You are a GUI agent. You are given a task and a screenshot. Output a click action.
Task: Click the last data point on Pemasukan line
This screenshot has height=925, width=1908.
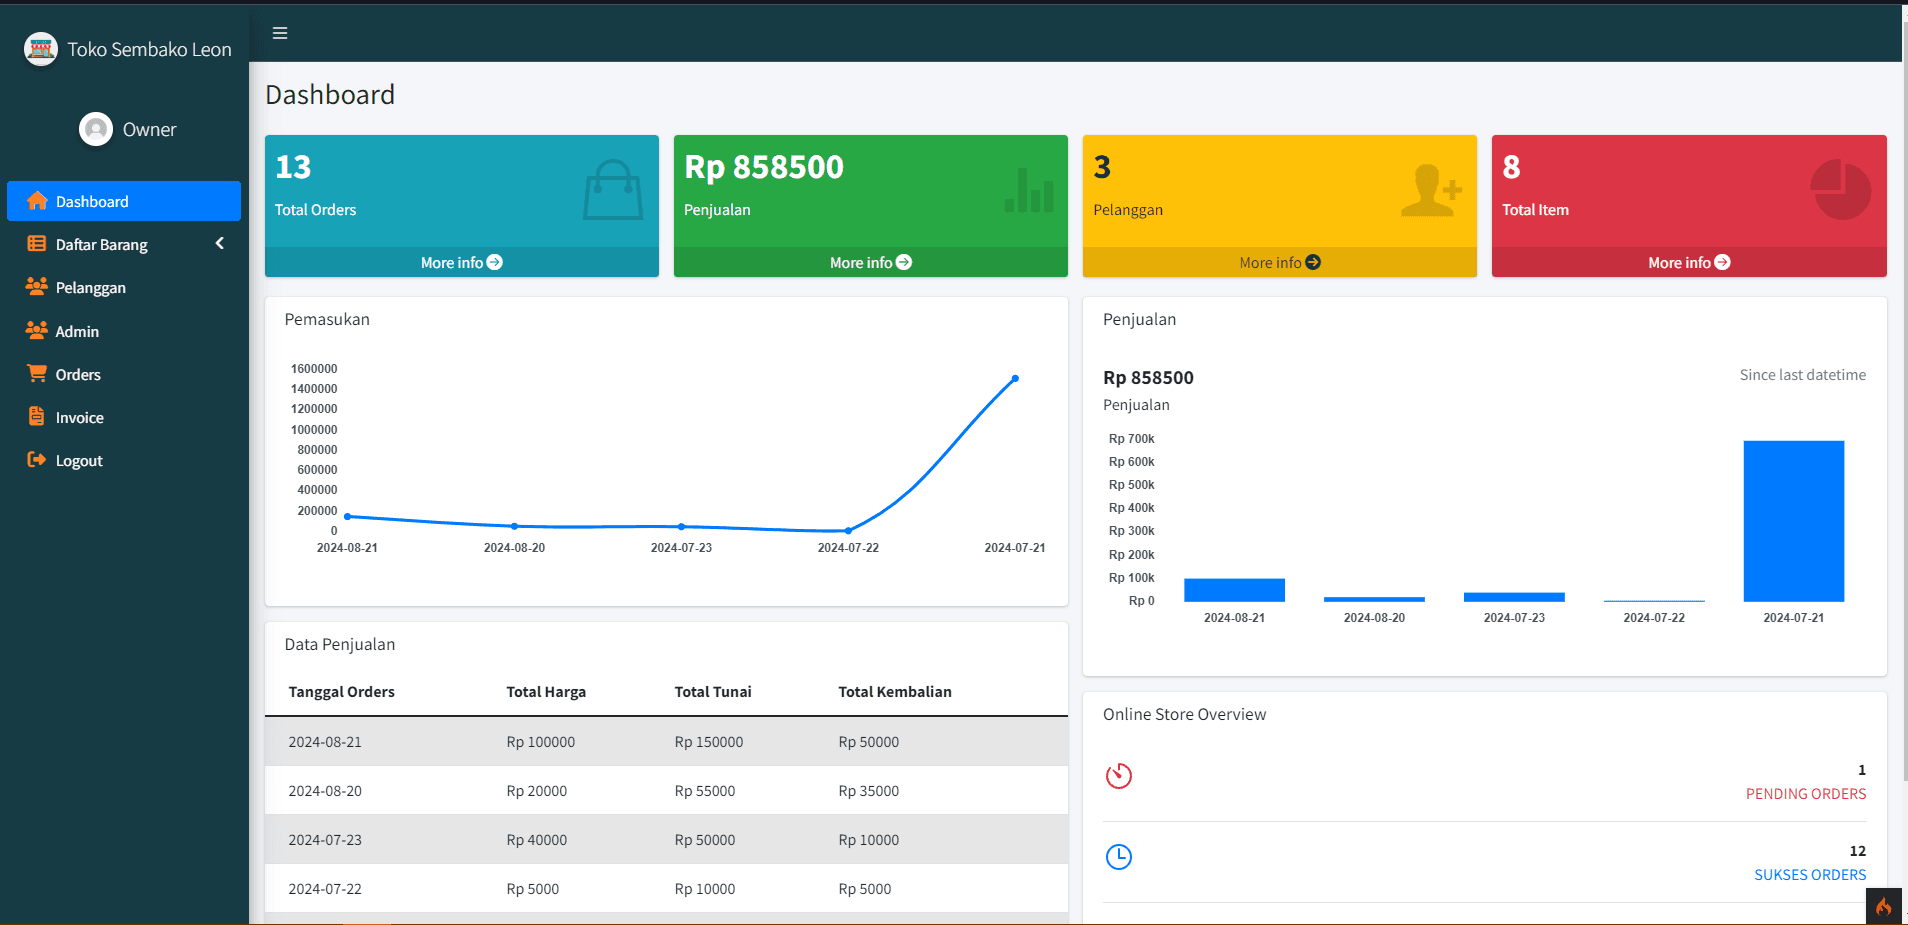click(1015, 379)
